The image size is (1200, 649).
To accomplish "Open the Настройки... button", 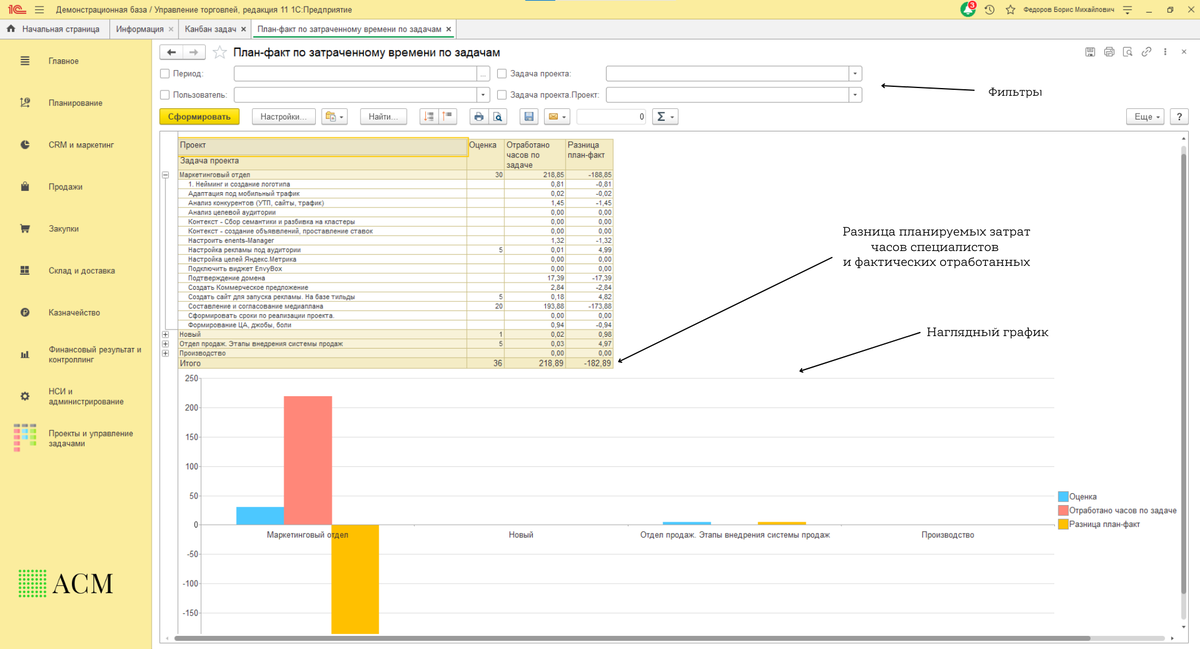I will click(x=284, y=117).
